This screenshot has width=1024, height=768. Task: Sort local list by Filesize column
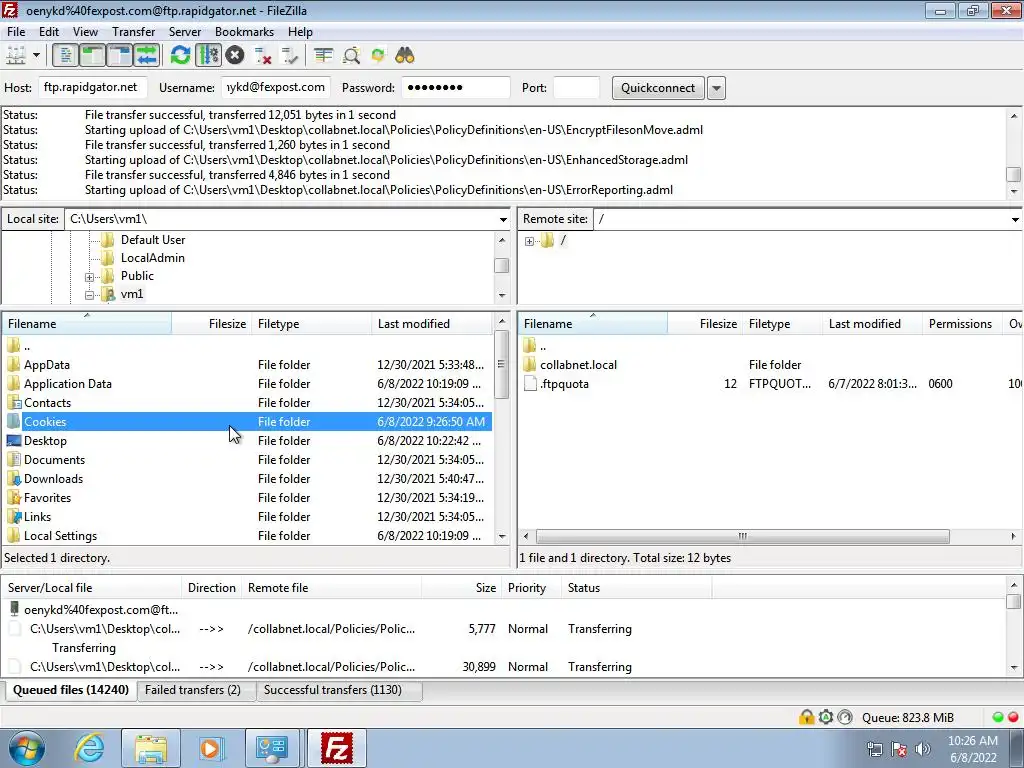(x=212, y=324)
